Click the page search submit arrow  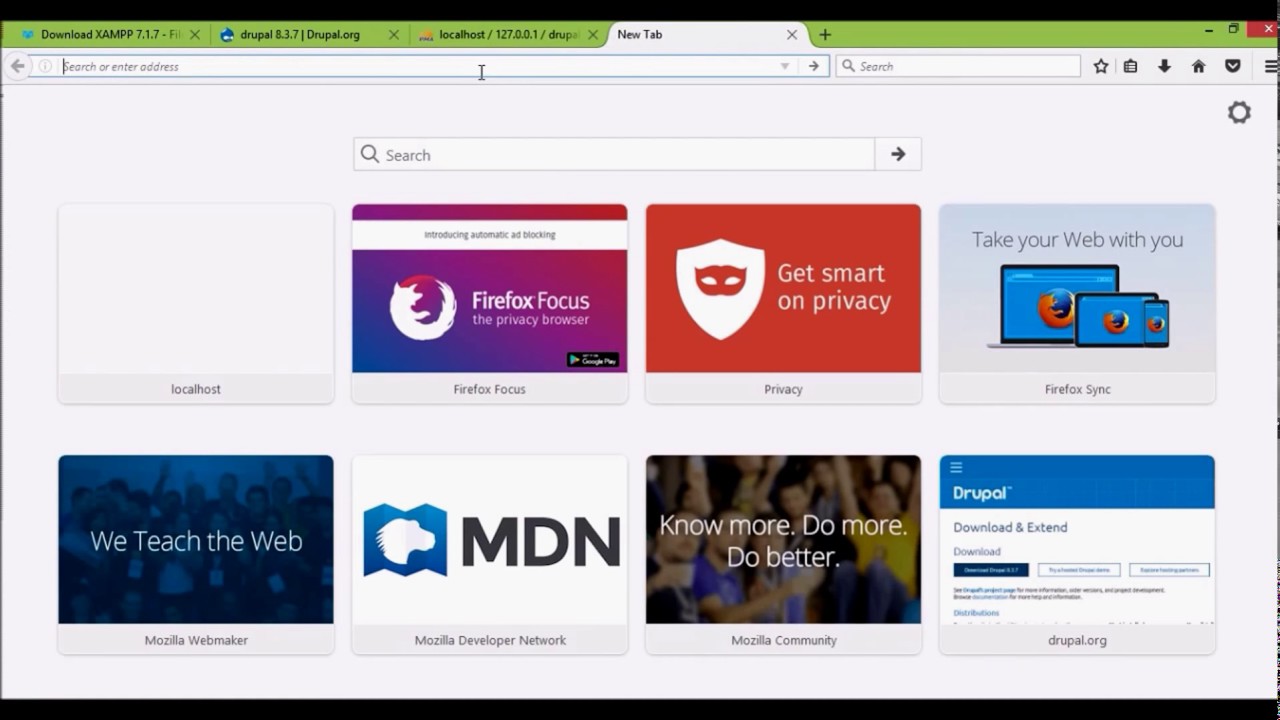pyautogui.click(x=898, y=154)
